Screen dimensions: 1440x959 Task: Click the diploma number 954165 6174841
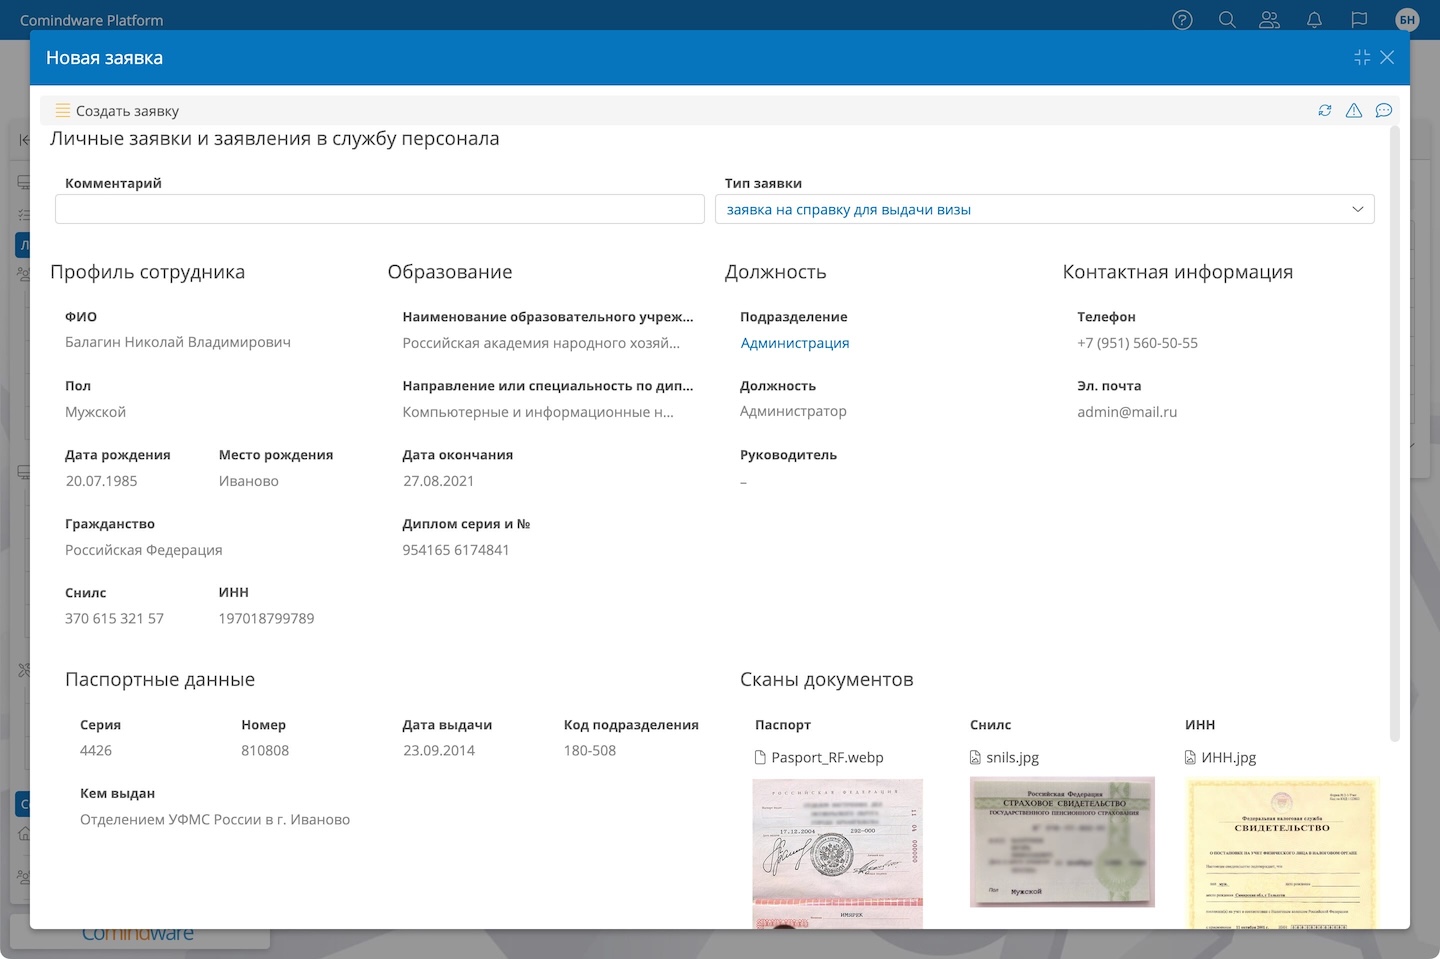[456, 550]
